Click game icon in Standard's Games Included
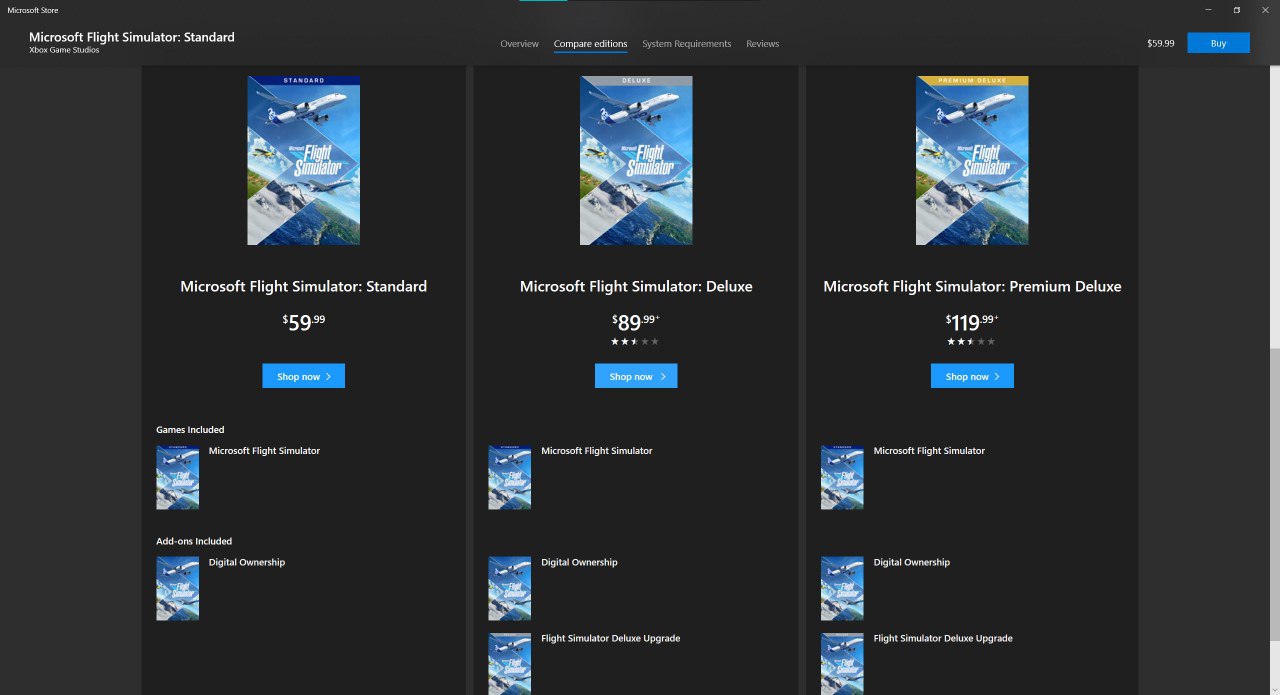Screen dimensions: 1280x695 click(177, 478)
